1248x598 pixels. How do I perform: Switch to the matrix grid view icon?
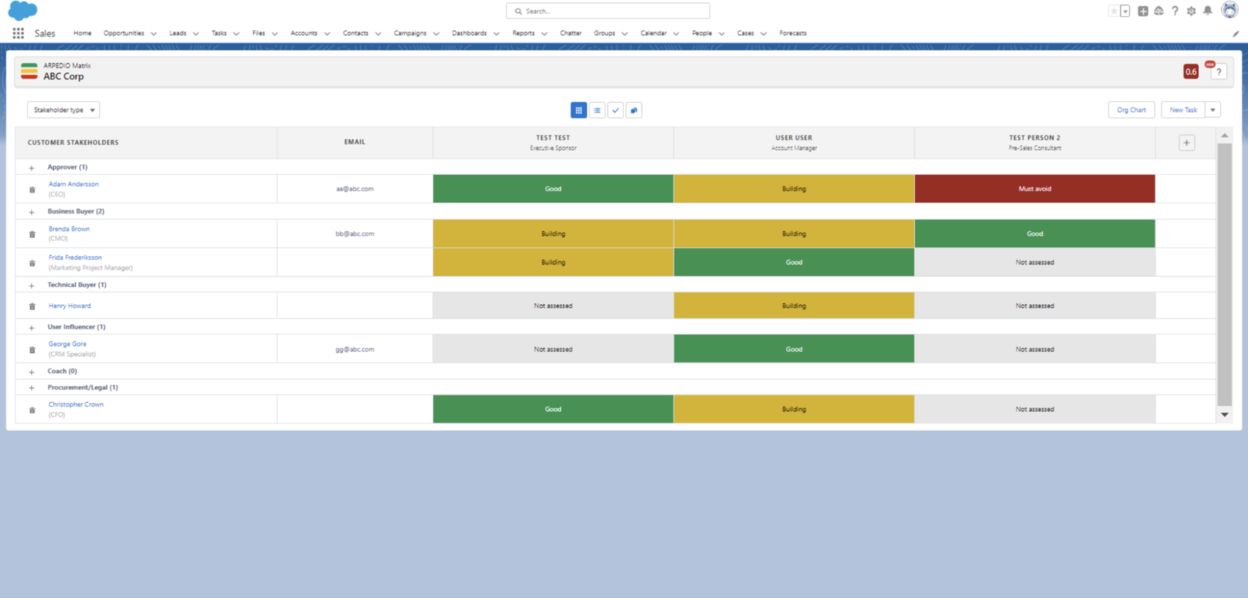click(579, 110)
